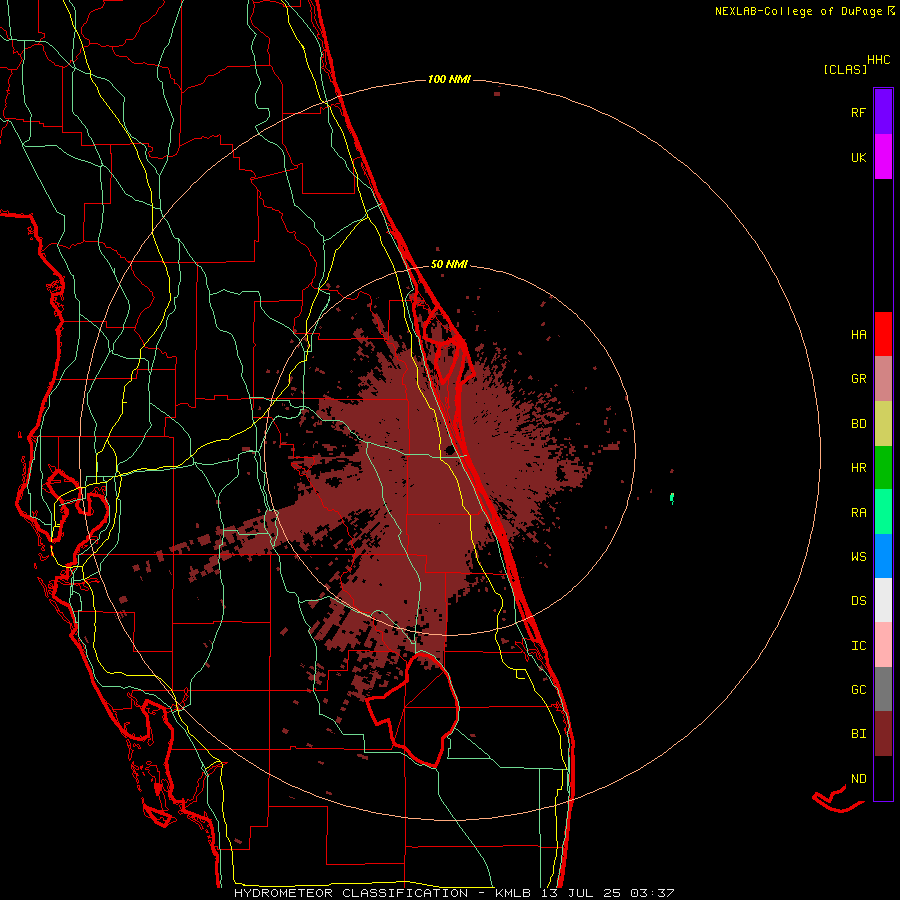Click the "BD" legend label
Image resolution: width=900 pixels, height=900 pixels.
click(858, 424)
